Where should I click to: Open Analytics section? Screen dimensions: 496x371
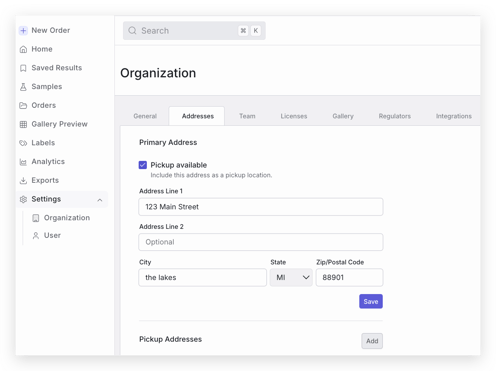pos(48,162)
